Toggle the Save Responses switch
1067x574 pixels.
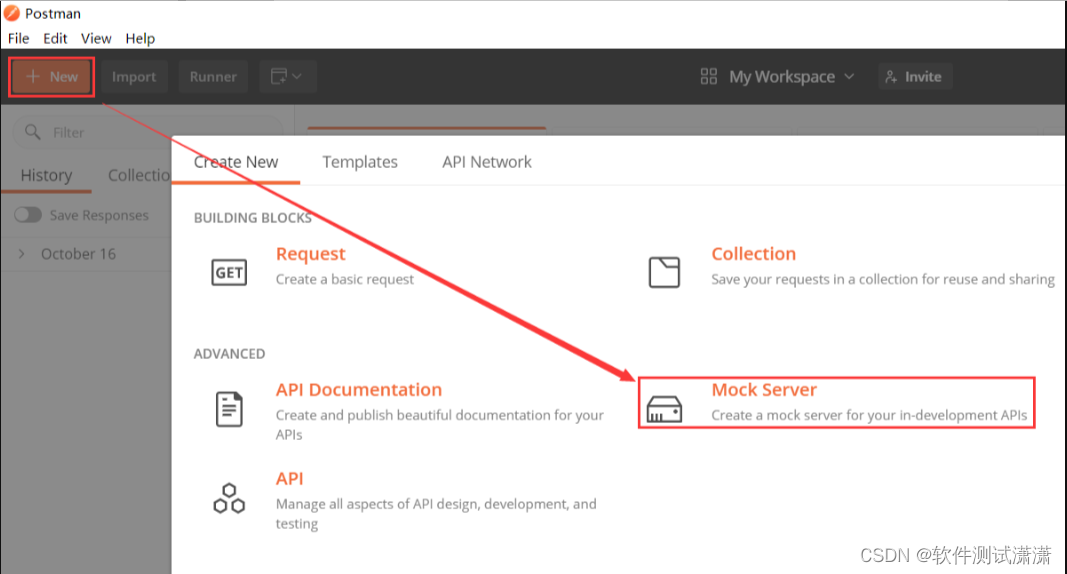29,215
